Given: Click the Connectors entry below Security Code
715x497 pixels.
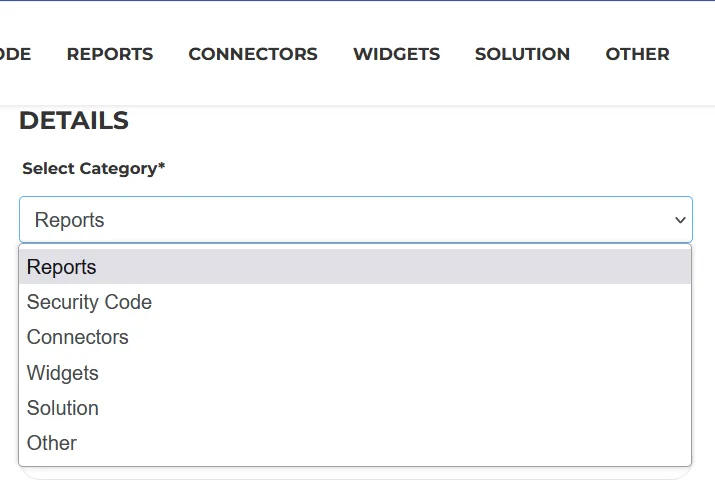Looking at the screenshot, I should tap(355, 337).
